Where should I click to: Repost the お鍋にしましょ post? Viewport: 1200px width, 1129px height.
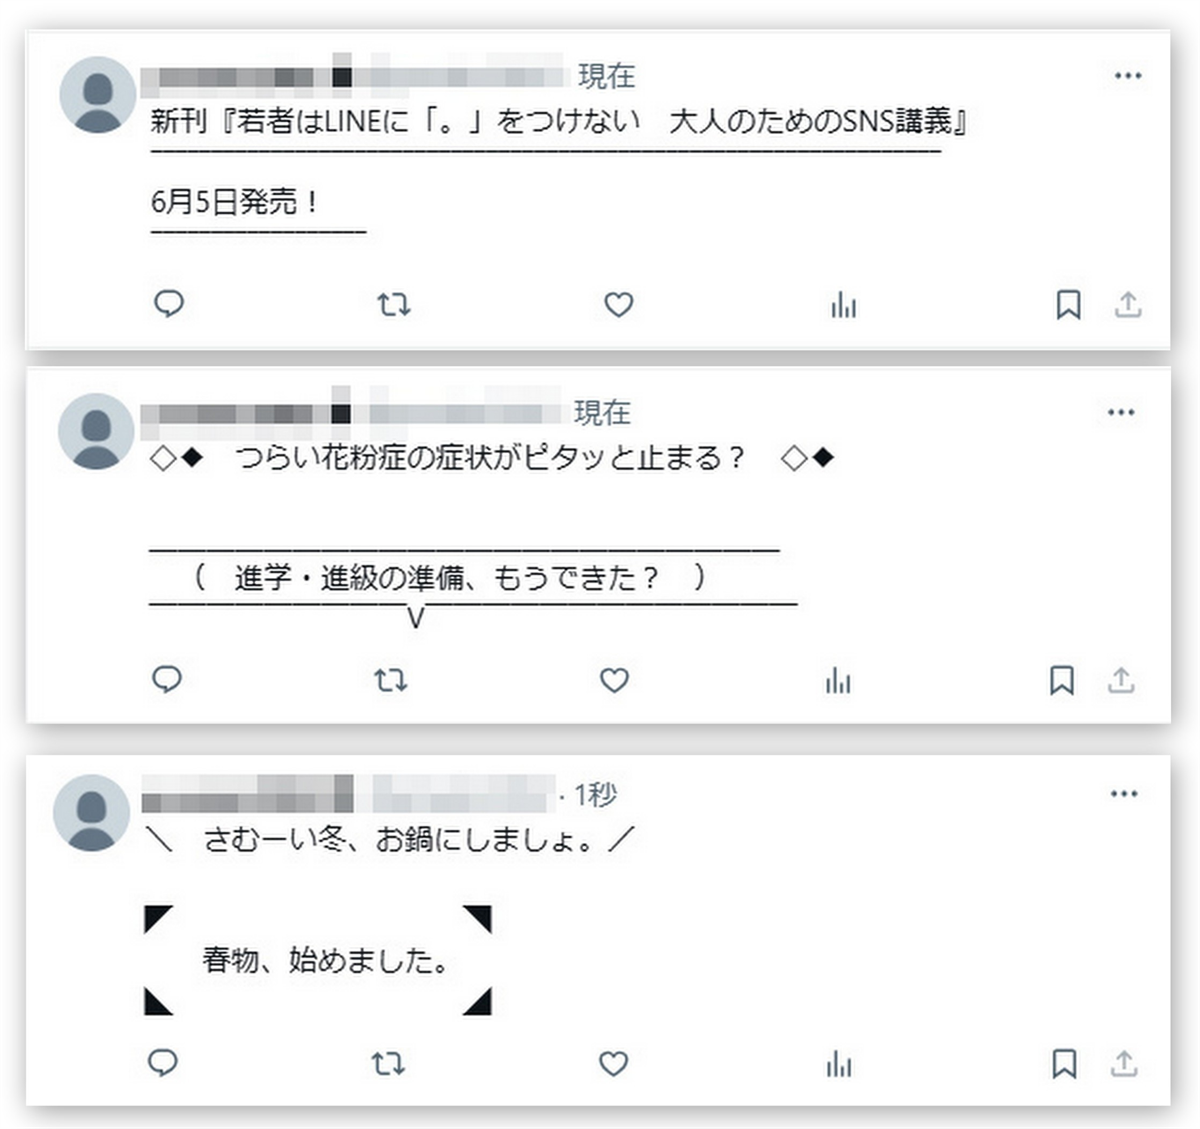click(x=388, y=1063)
